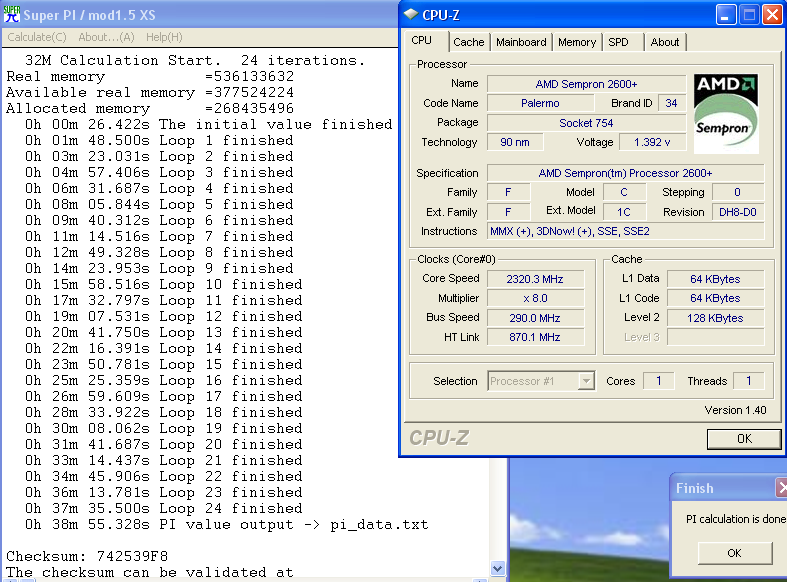Click the L1 Data value 64 KBytes
The height and width of the screenshot is (582, 787).
tap(715, 279)
